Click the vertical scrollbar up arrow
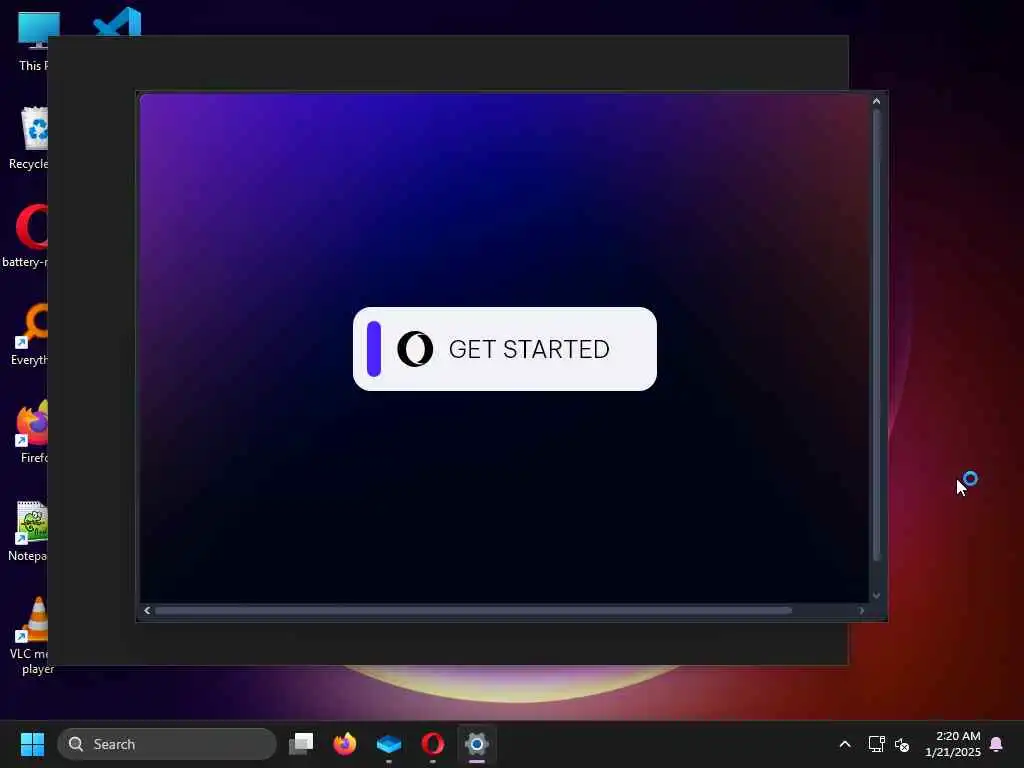This screenshot has height=768, width=1024. click(876, 101)
